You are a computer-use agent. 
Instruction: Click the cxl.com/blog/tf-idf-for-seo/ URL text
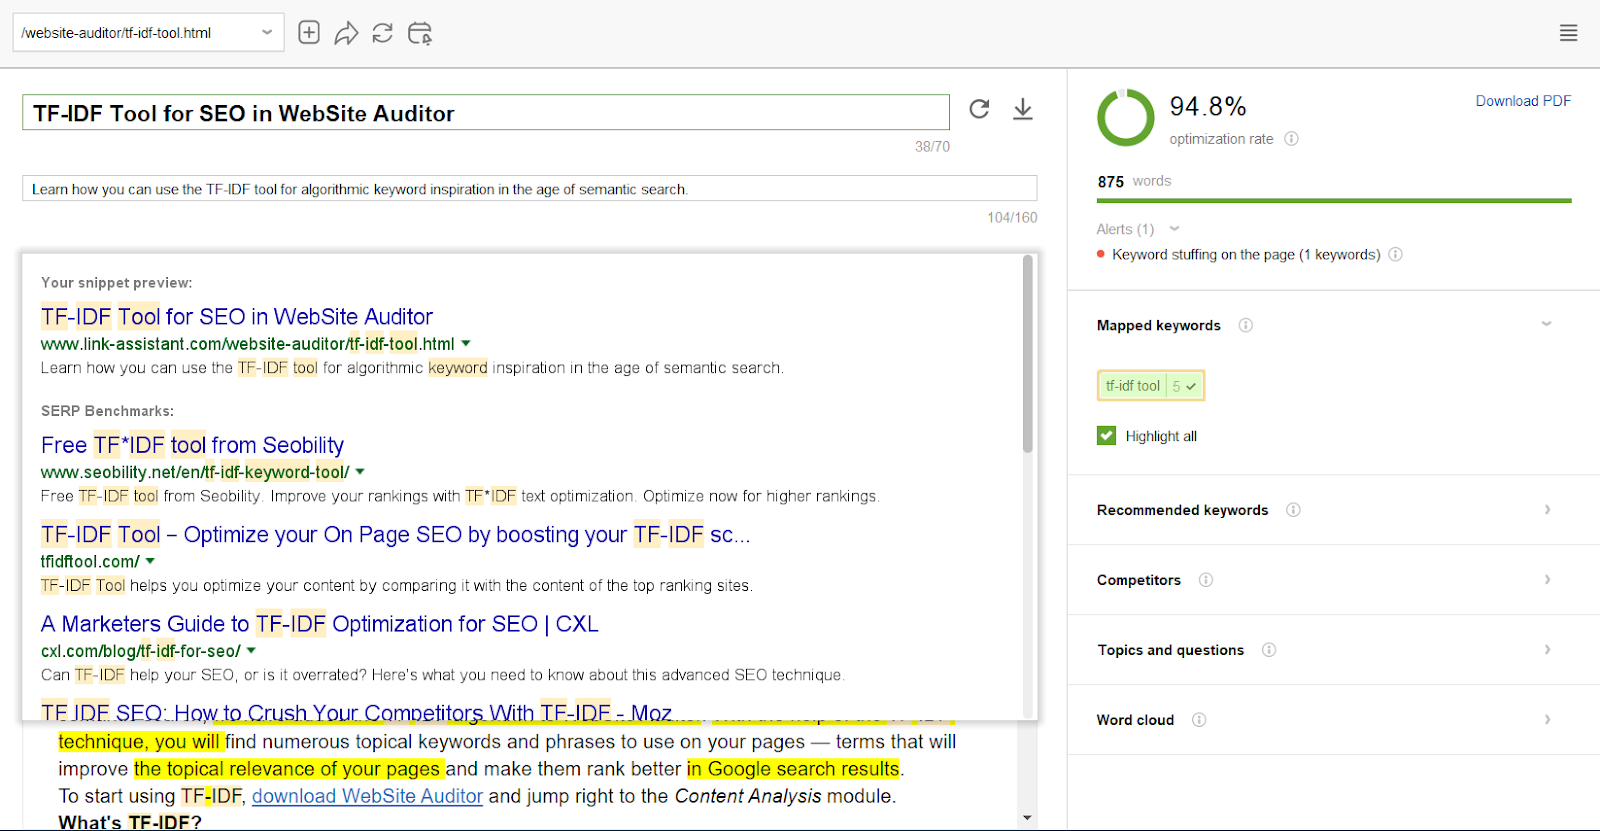point(141,651)
